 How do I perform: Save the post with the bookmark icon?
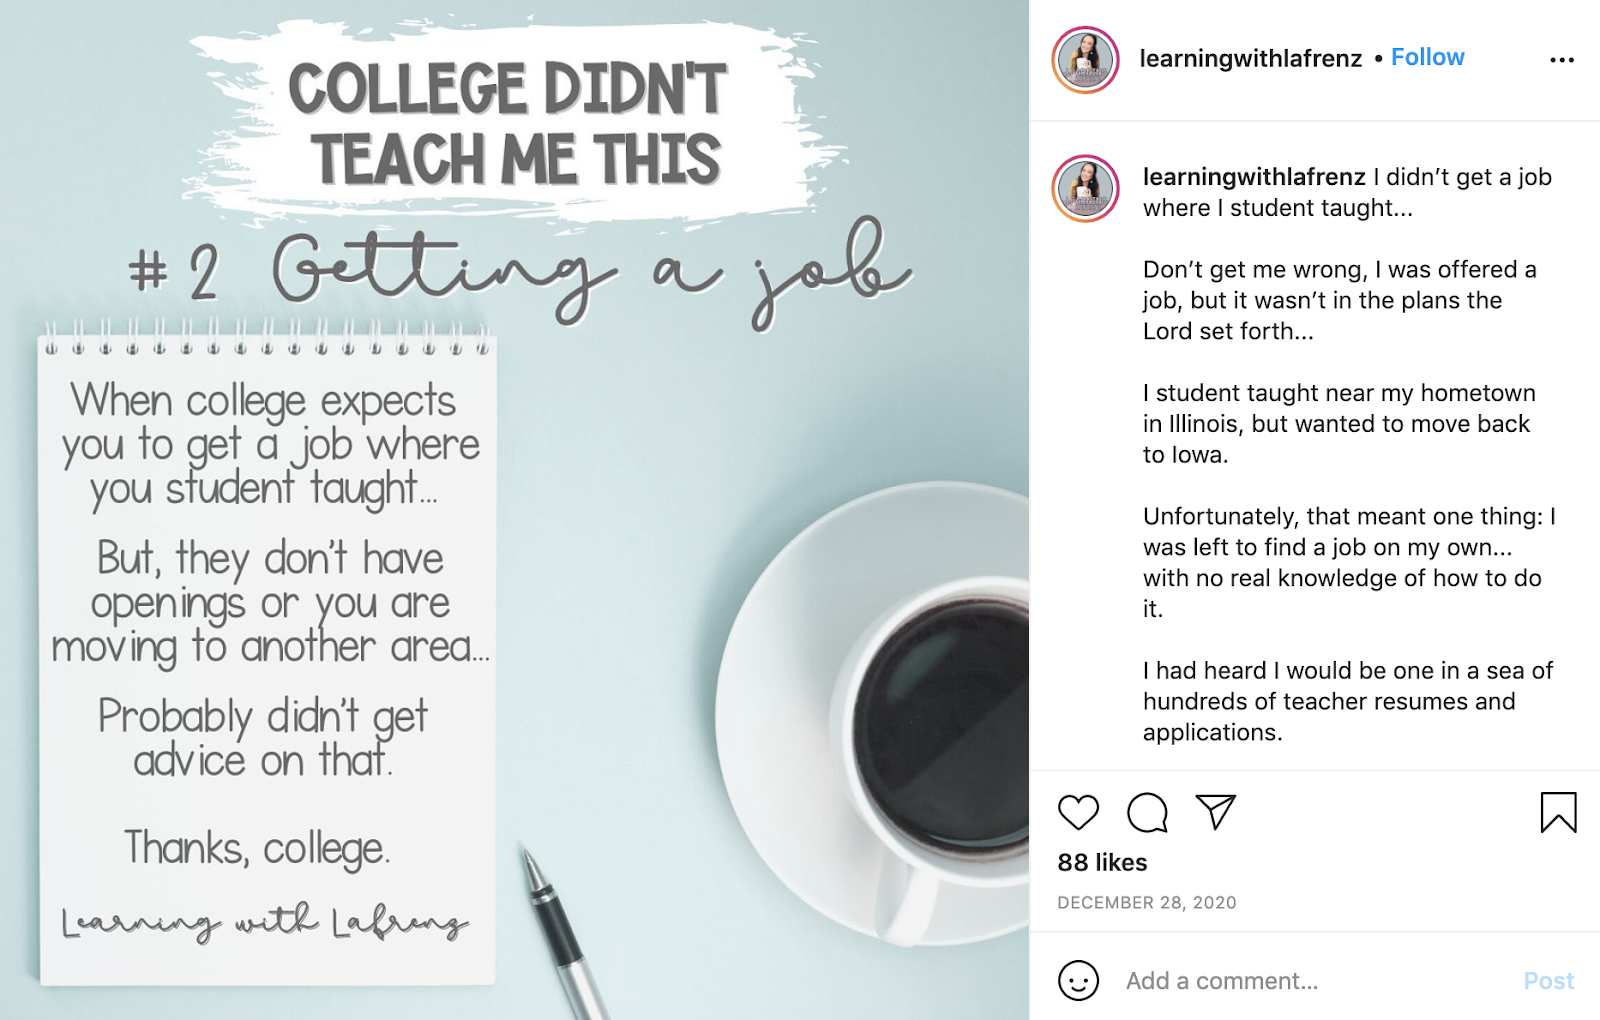[1558, 812]
